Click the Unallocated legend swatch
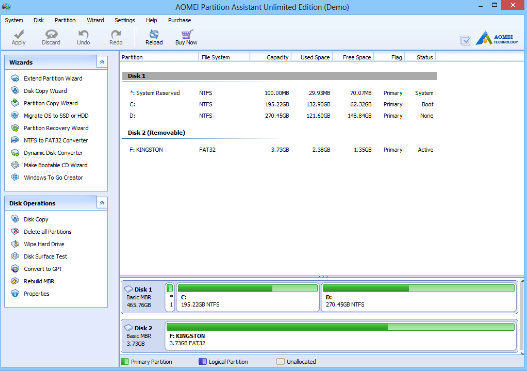The image size is (527, 371). pyautogui.click(x=280, y=362)
